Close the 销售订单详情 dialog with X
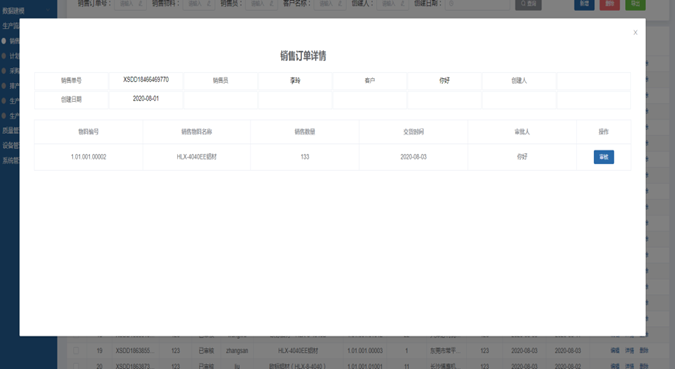Viewport: 675px width, 369px height. click(635, 32)
